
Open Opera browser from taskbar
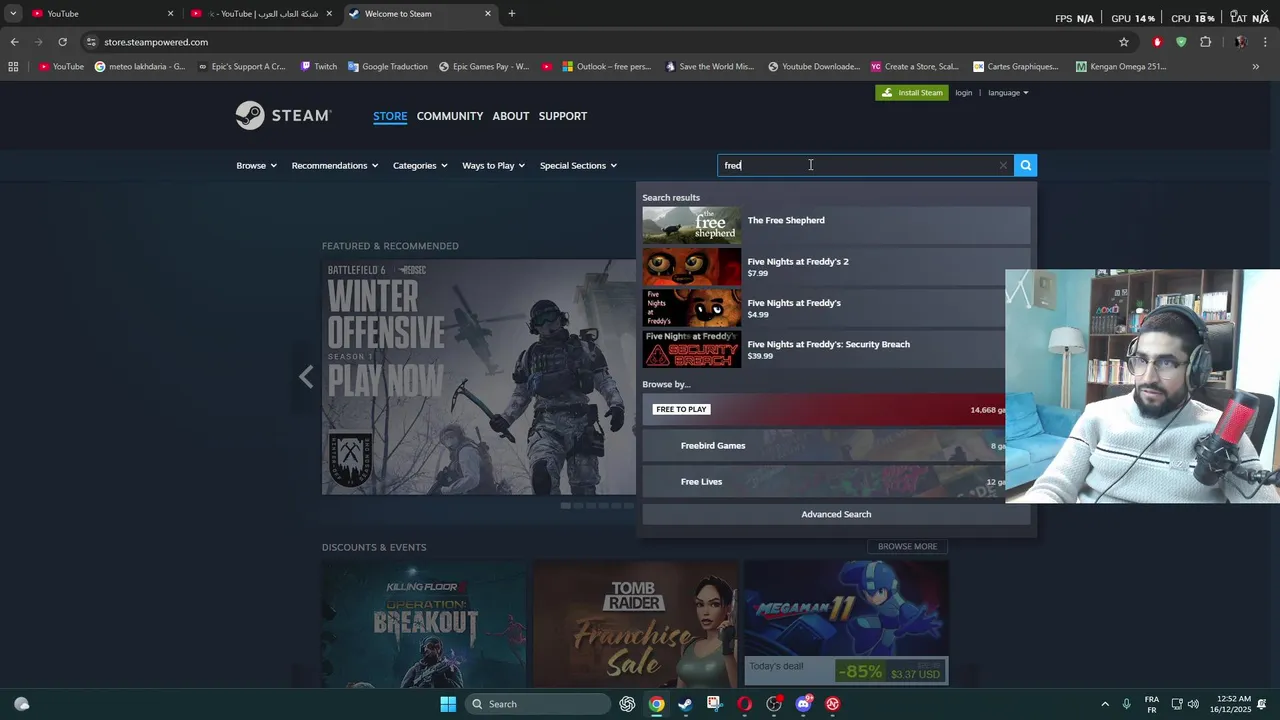pyautogui.click(x=744, y=704)
